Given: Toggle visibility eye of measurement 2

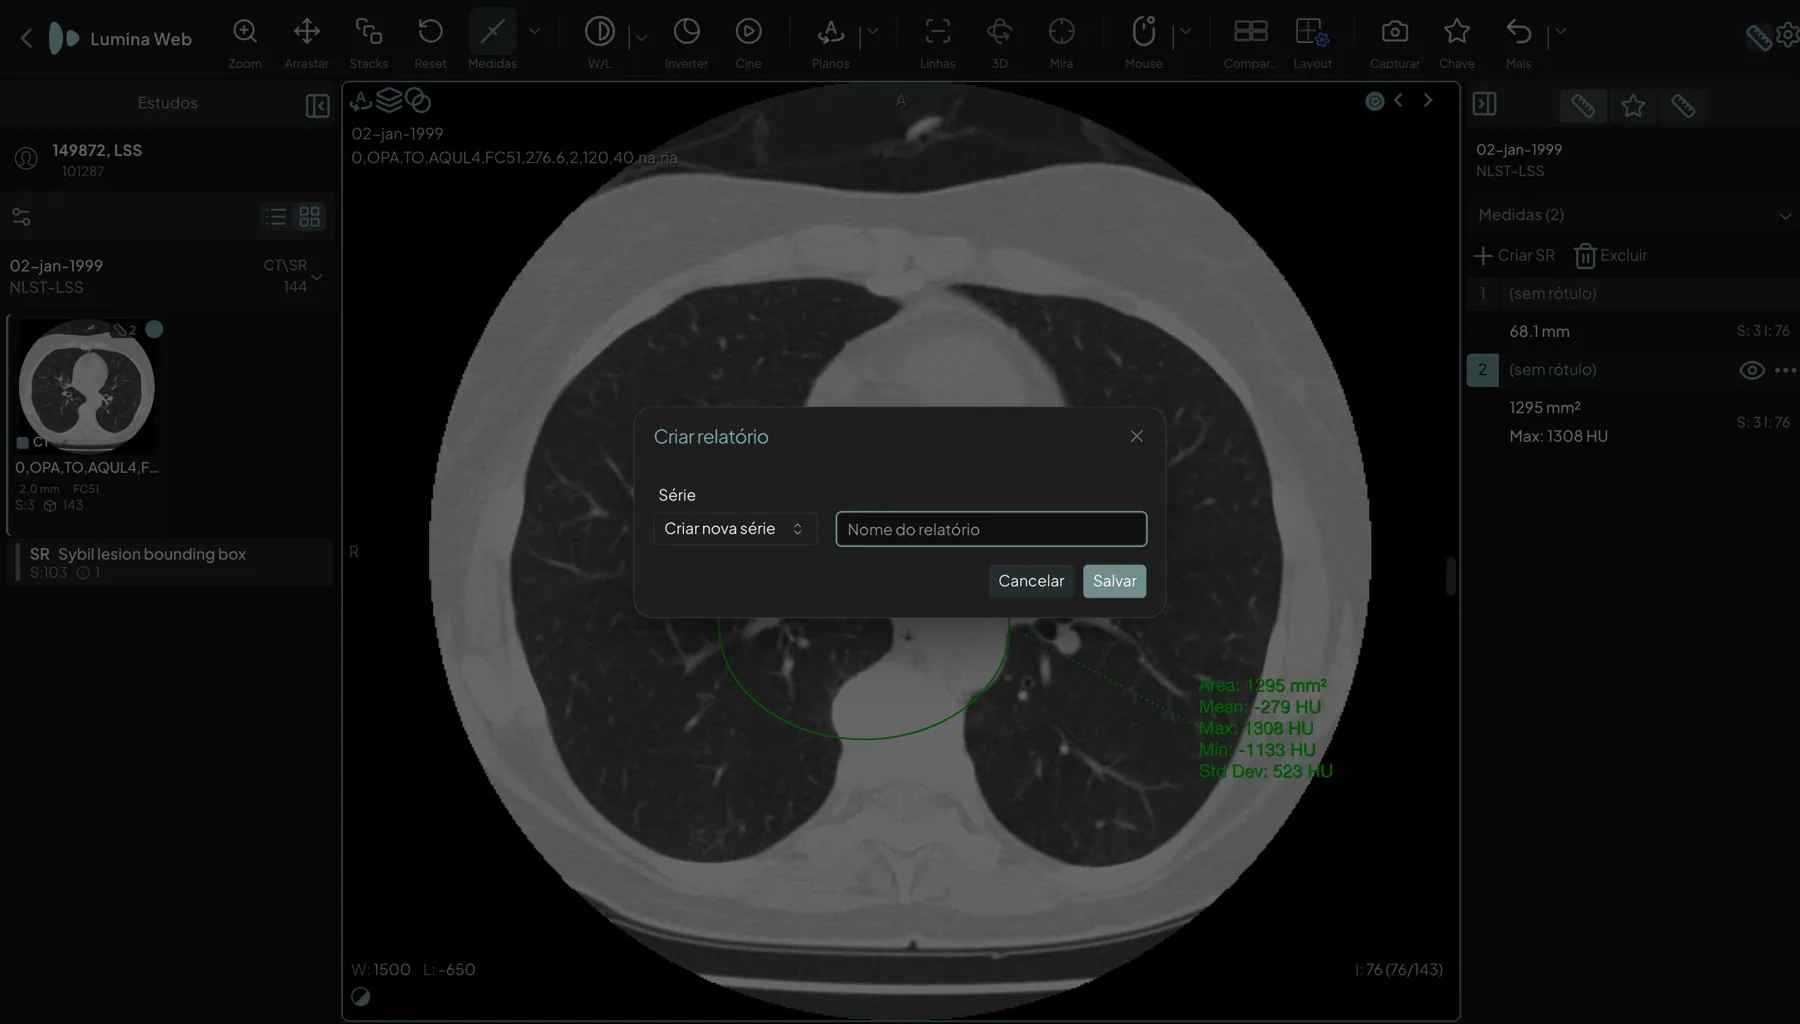Looking at the screenshot, I should pos(1751,370).
